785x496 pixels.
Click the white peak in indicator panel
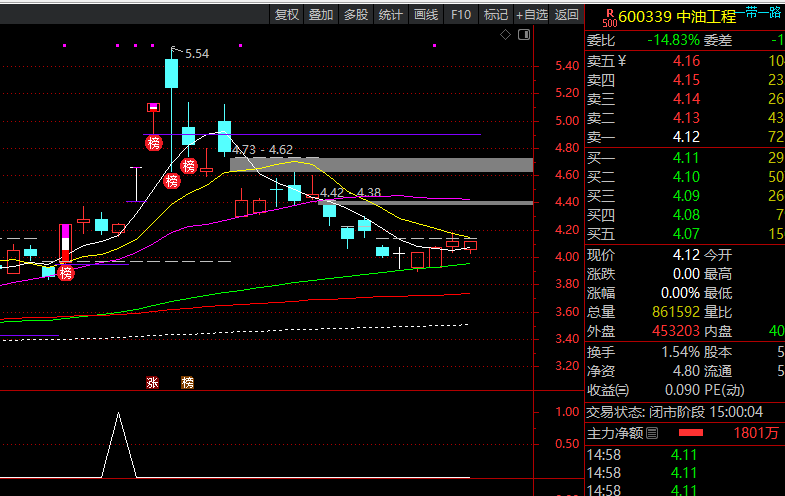pyautogui.click(x=119, y=413)
